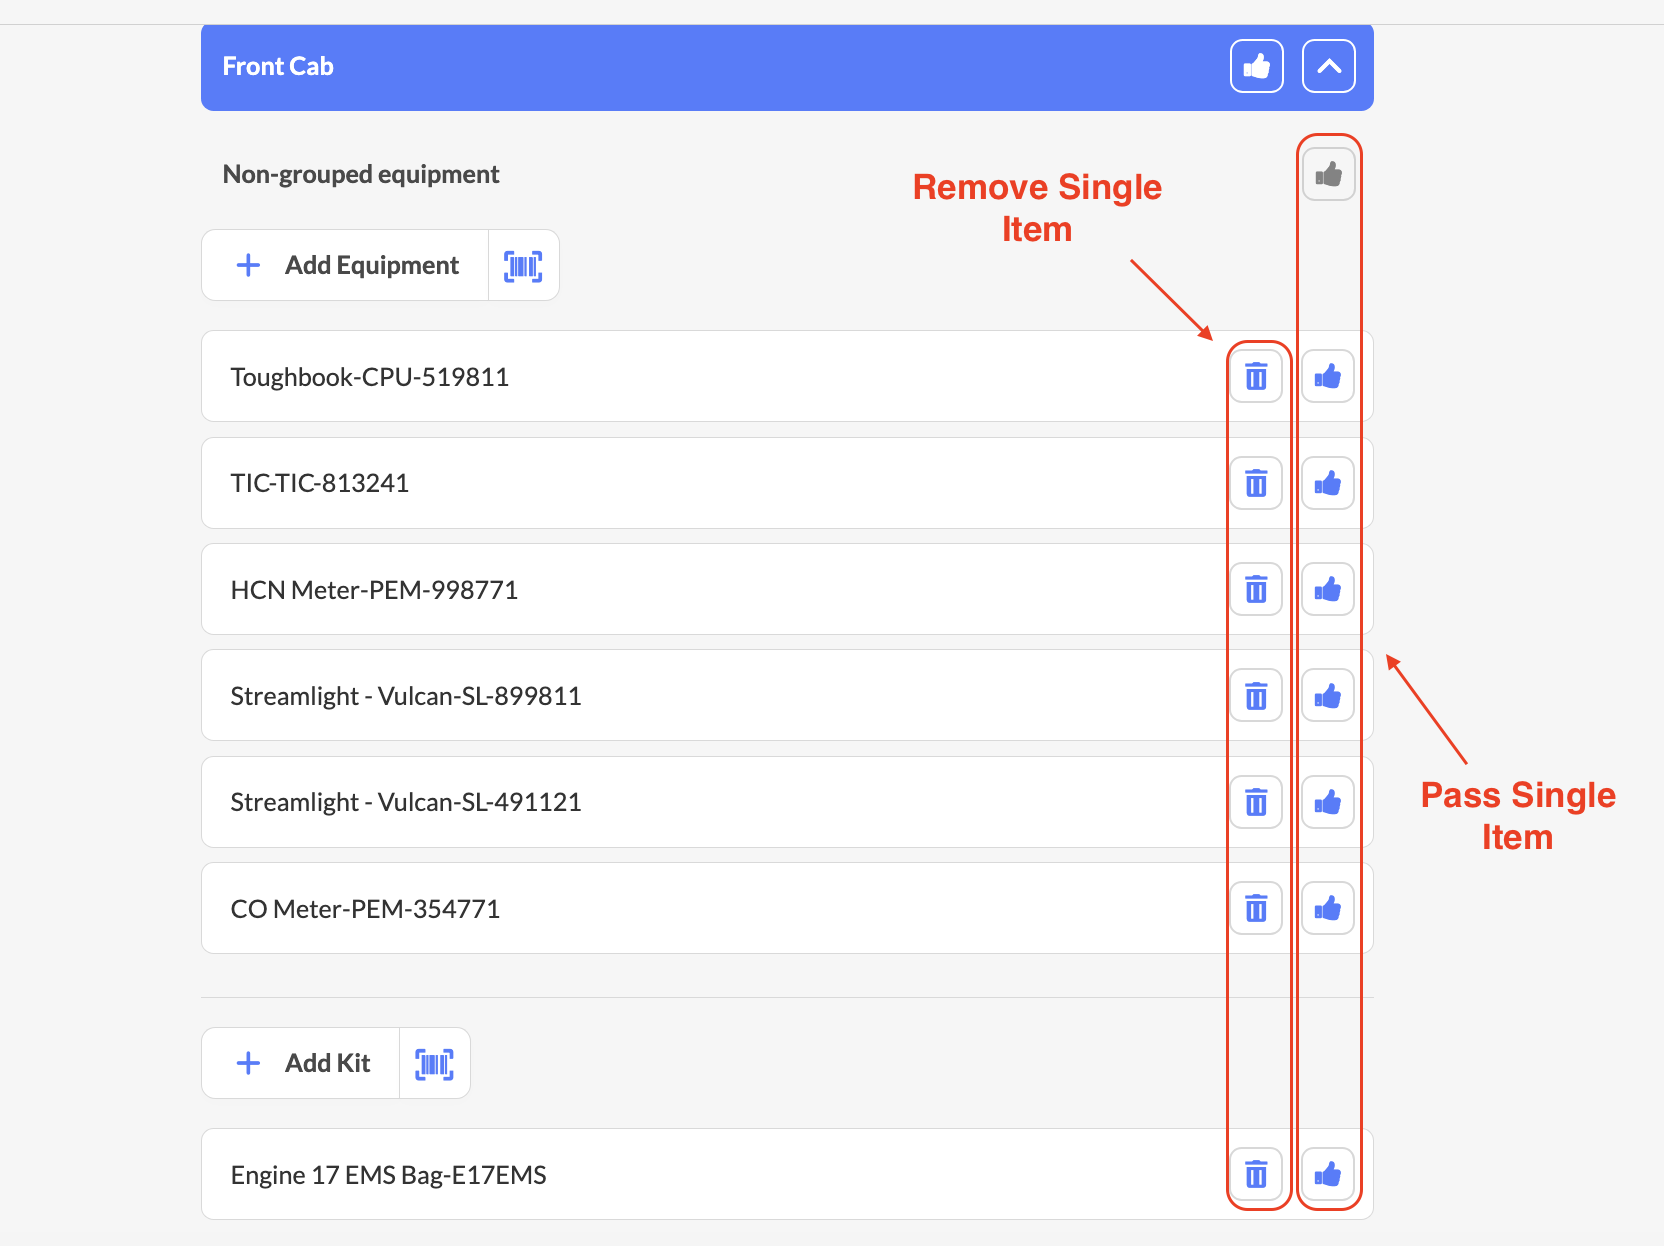Image resolution: width=1664 pixels, height=1246 pixels.
Task: Select the CO Meter-PEM-354771 row text
Action: [x=365, y=909]
